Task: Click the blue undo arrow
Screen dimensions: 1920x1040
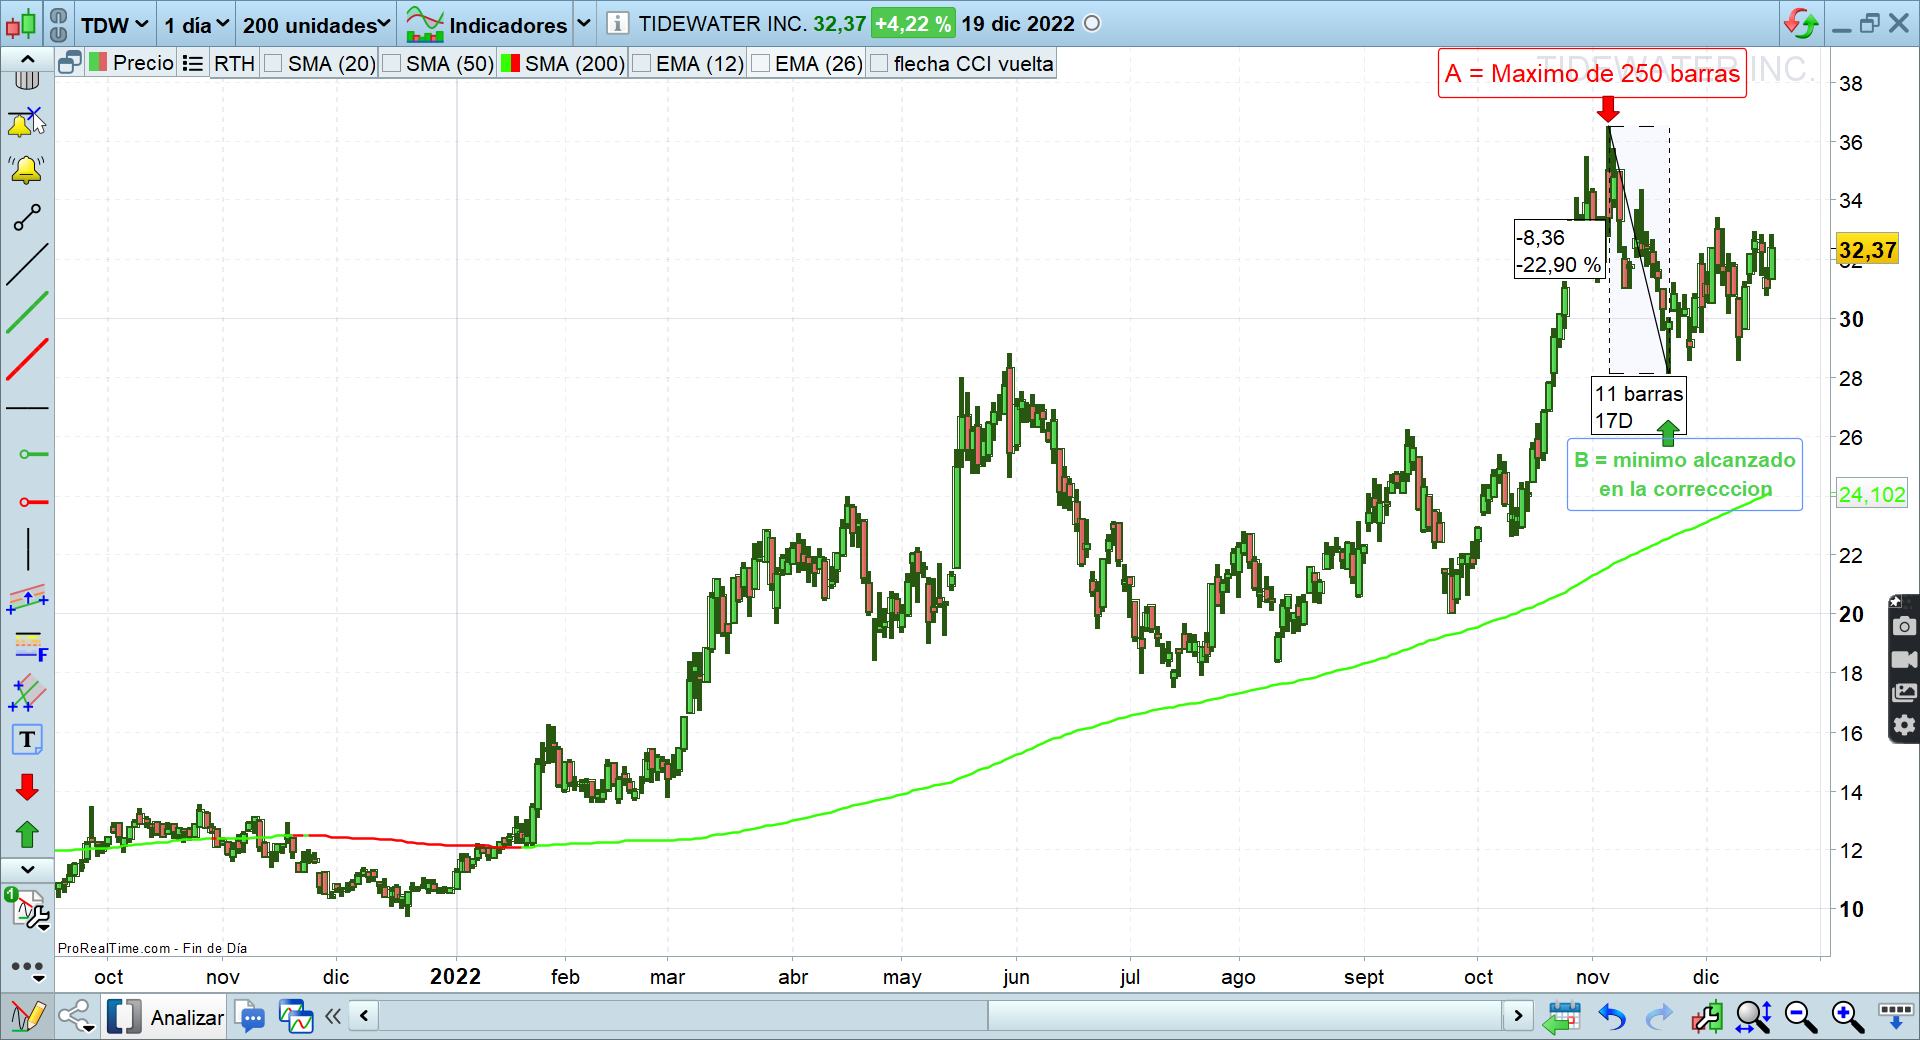Action: pyautogui.click(x=1611, y=1017)
